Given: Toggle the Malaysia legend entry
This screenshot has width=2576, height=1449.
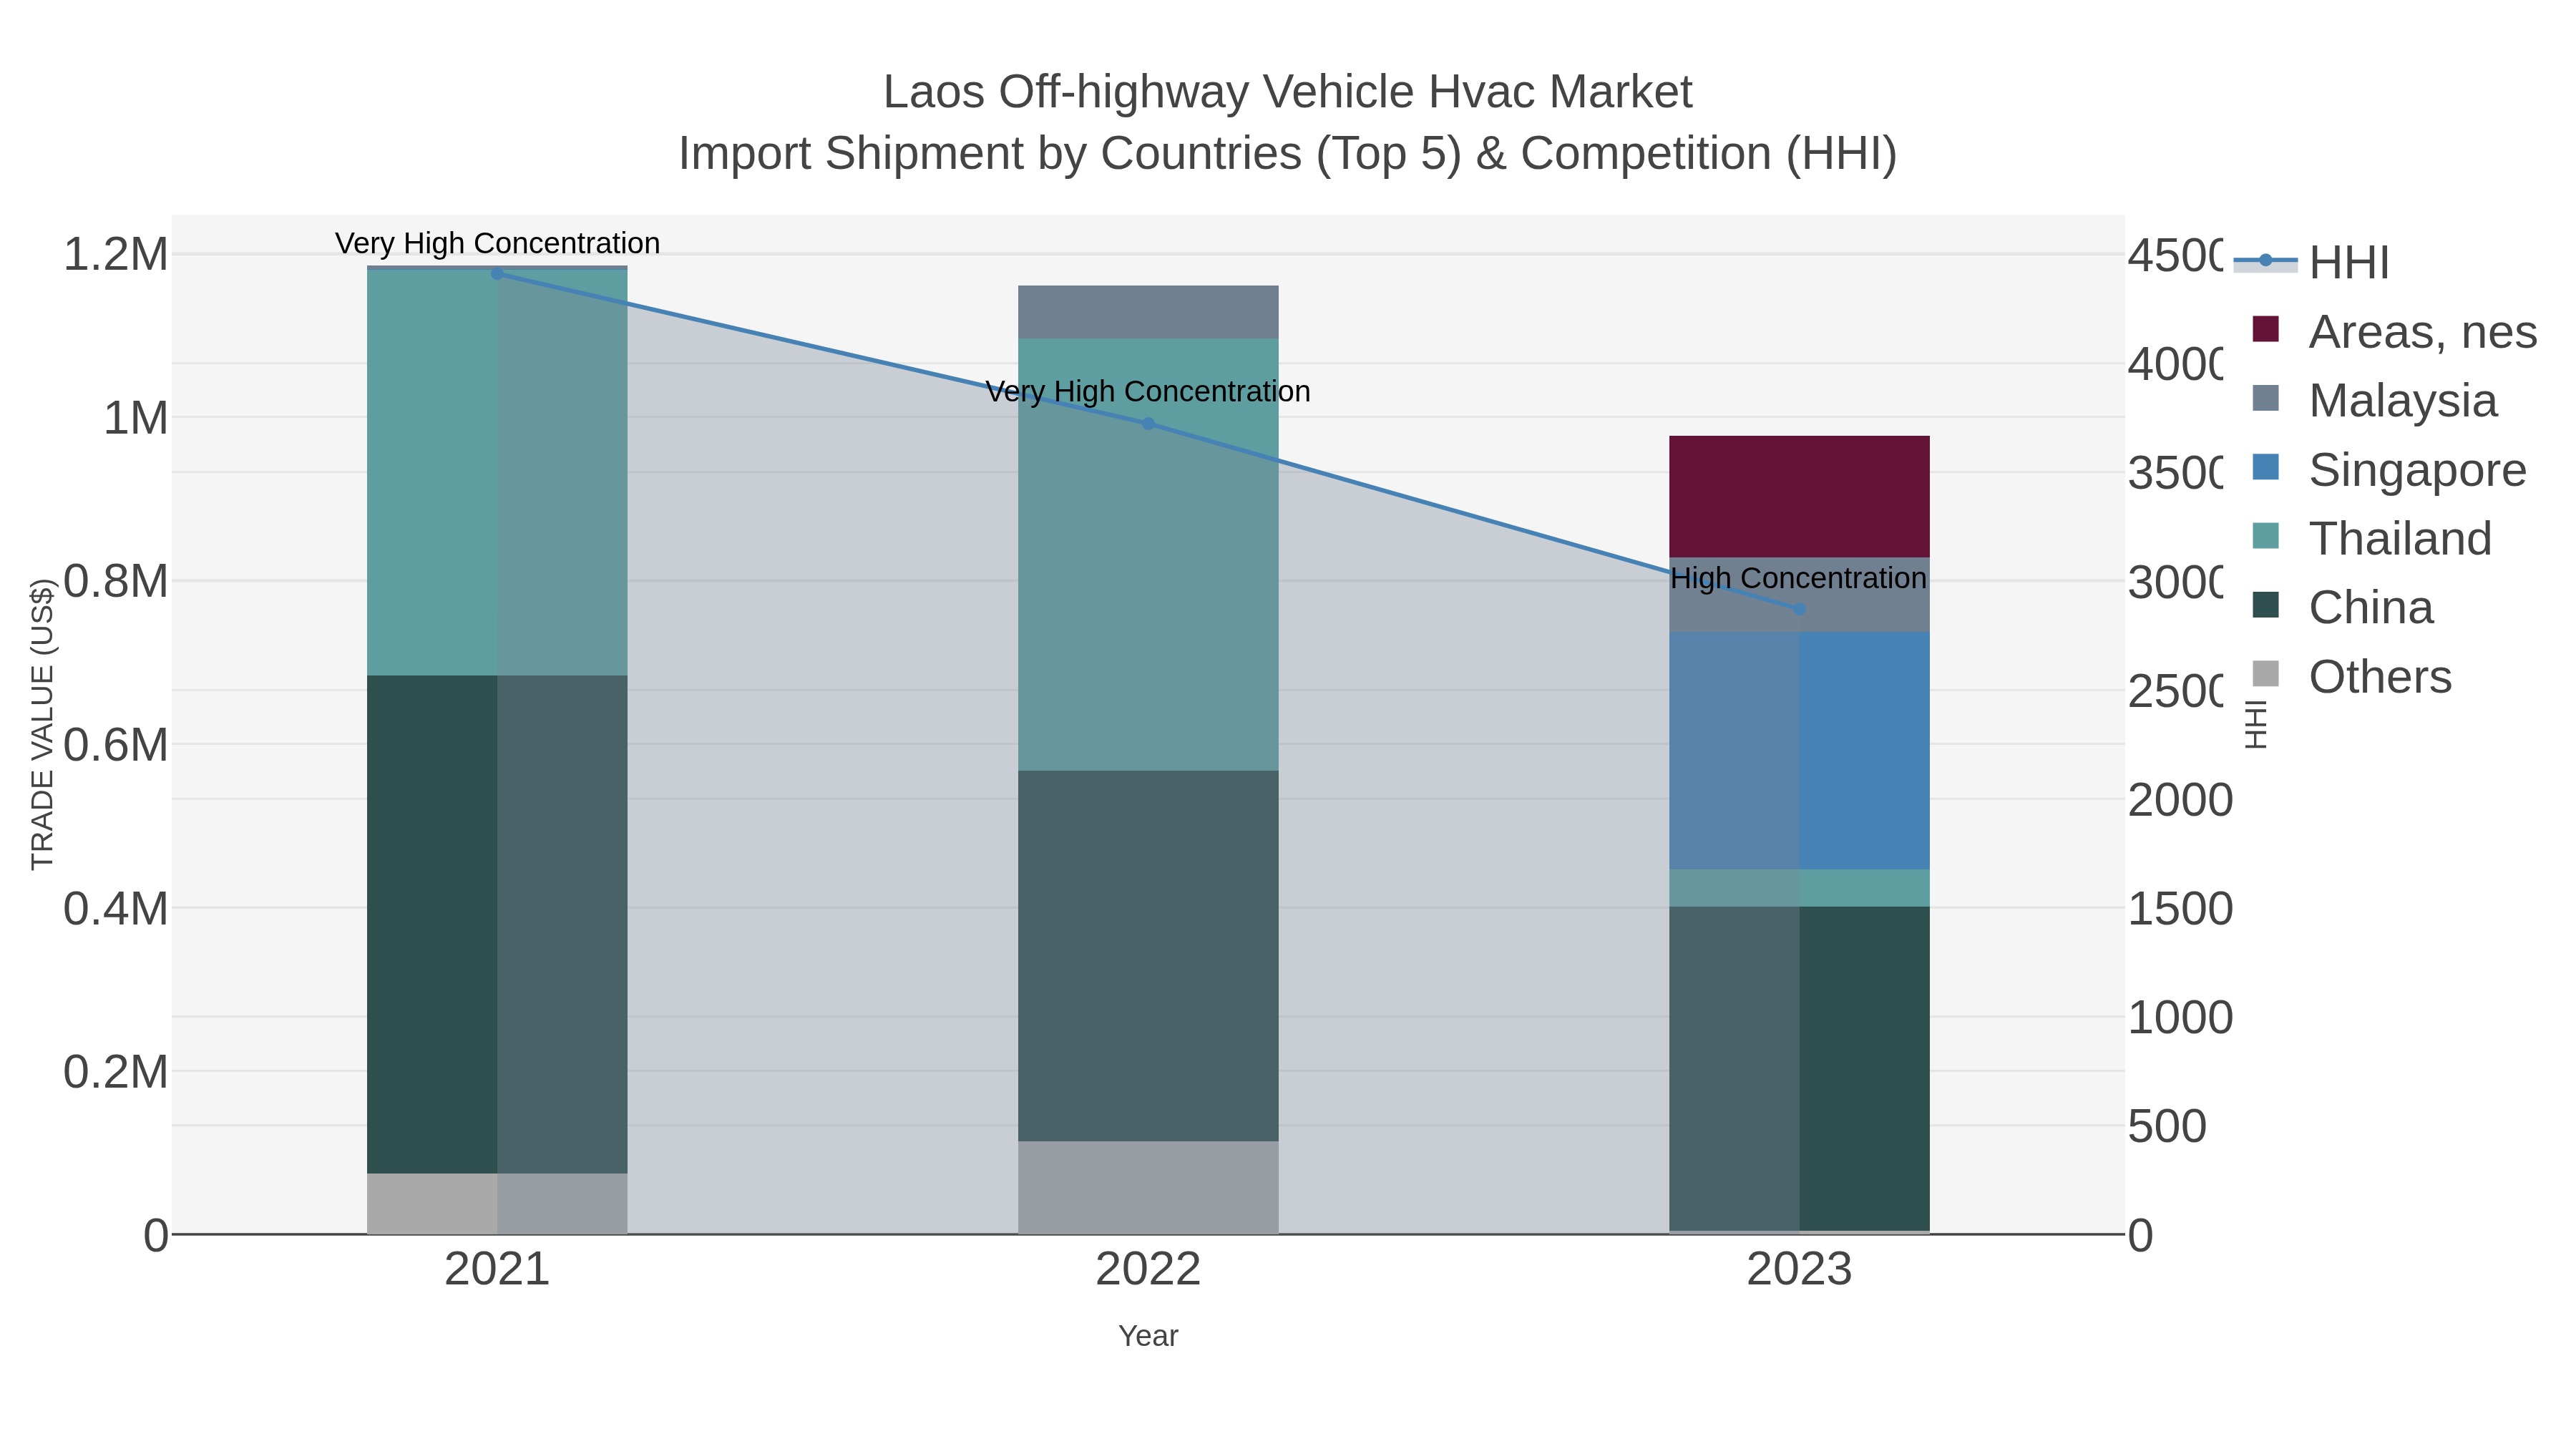Looking at the screenshot, I should pyautogui.click(x=2374, y=400).
